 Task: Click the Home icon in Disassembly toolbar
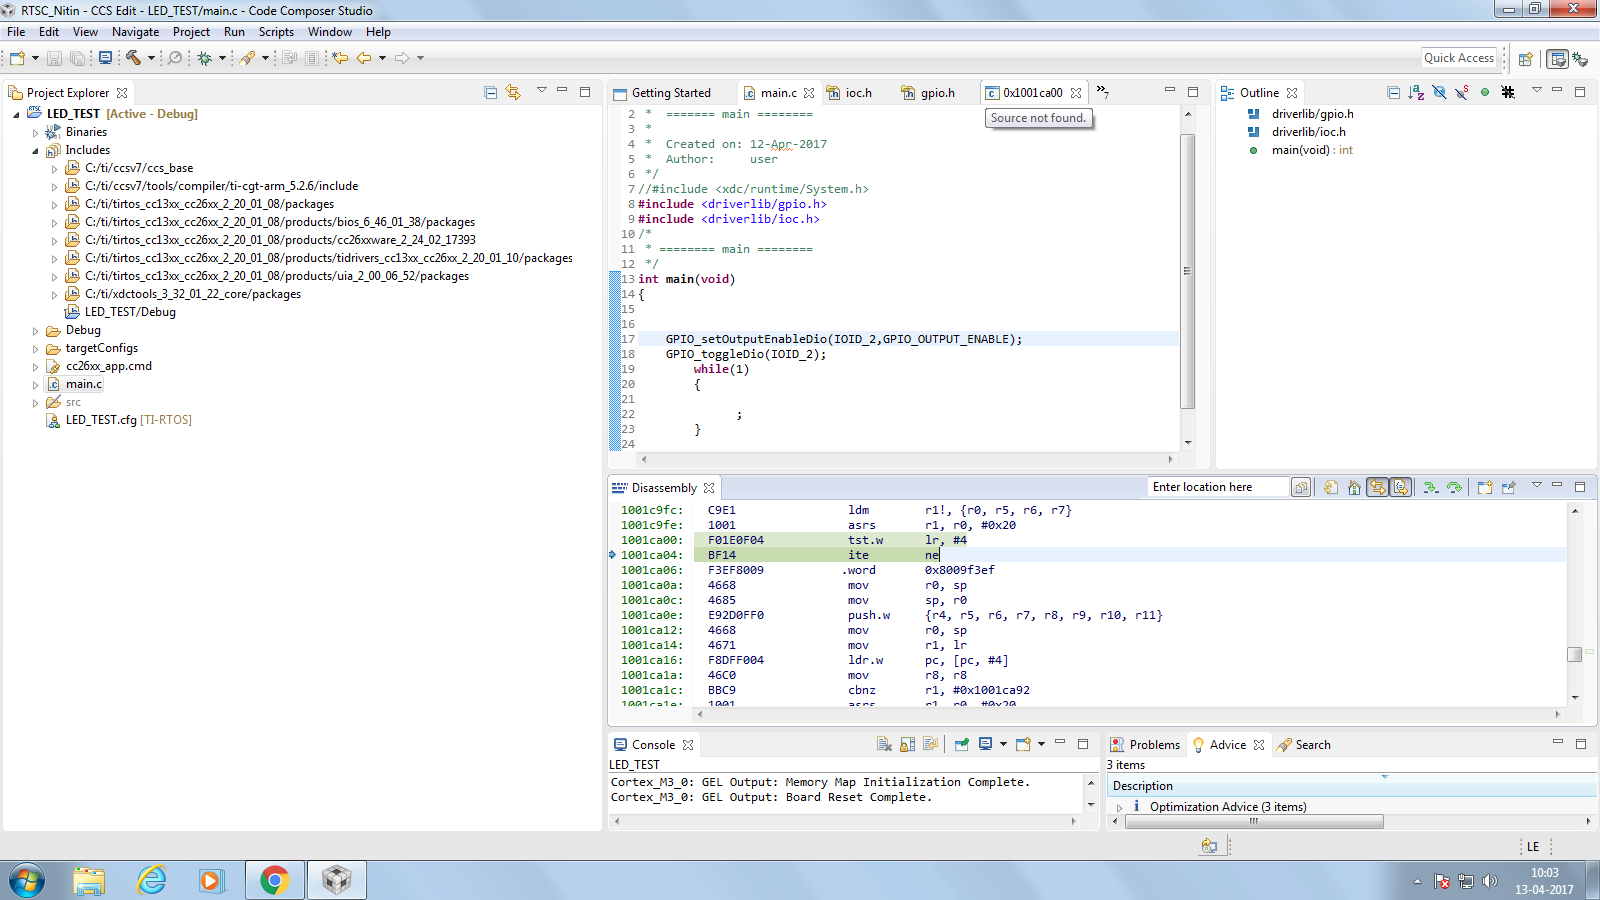pyautogui.click(x=1354, y=488)
